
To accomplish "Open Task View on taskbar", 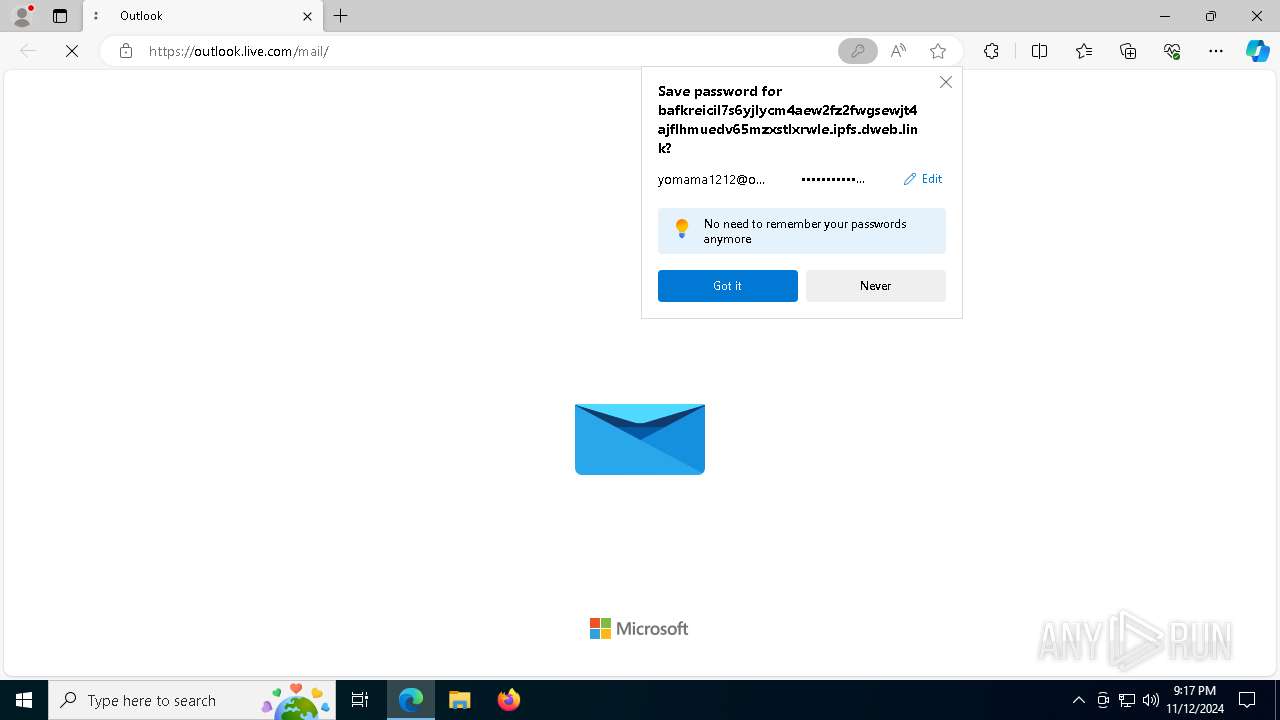I will (360, 700).
